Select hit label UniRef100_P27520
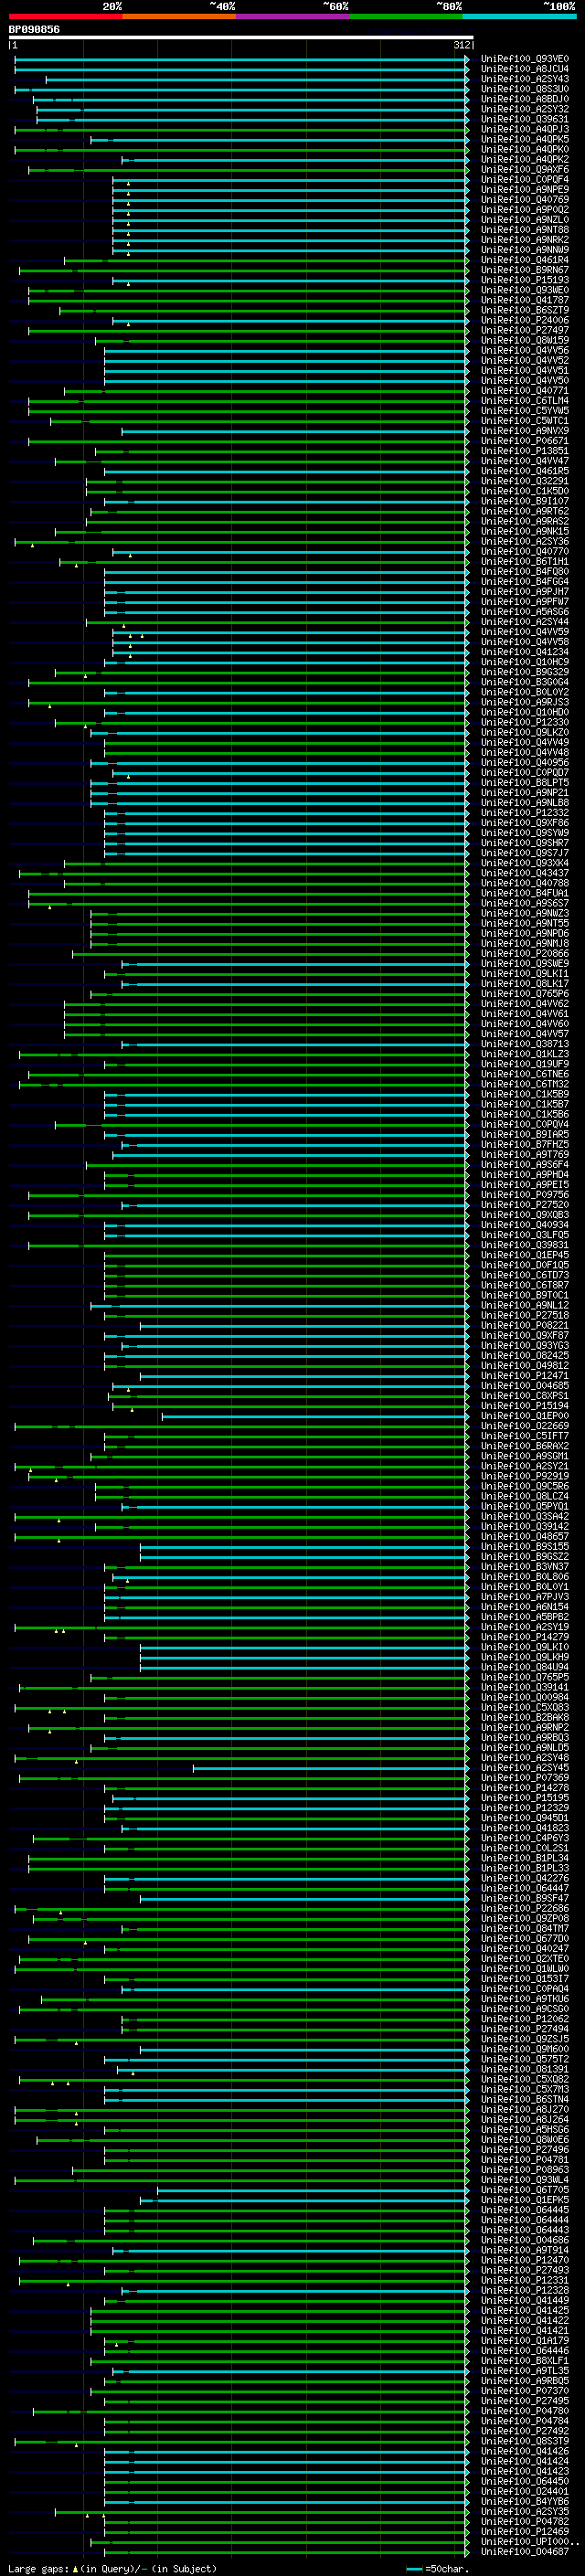Image resolution: width=585 pixels, height=2576 pixels. pyautogui.click(x=525, y=1205)
